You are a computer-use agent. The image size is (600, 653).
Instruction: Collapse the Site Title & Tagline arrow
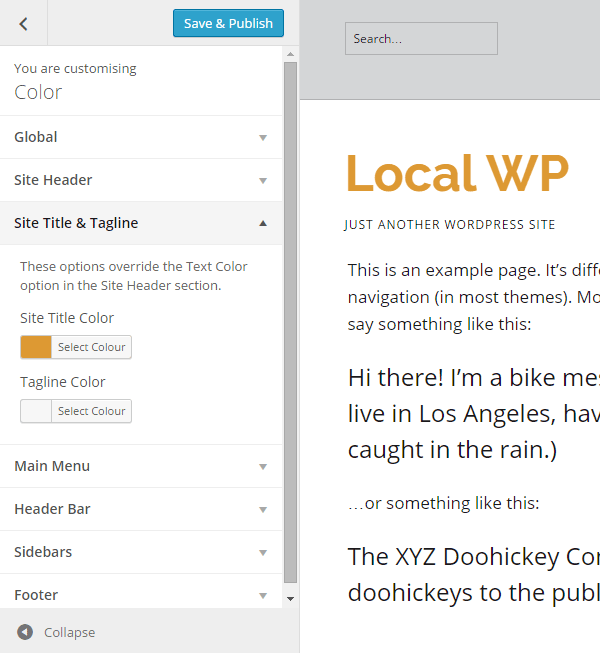263,223
